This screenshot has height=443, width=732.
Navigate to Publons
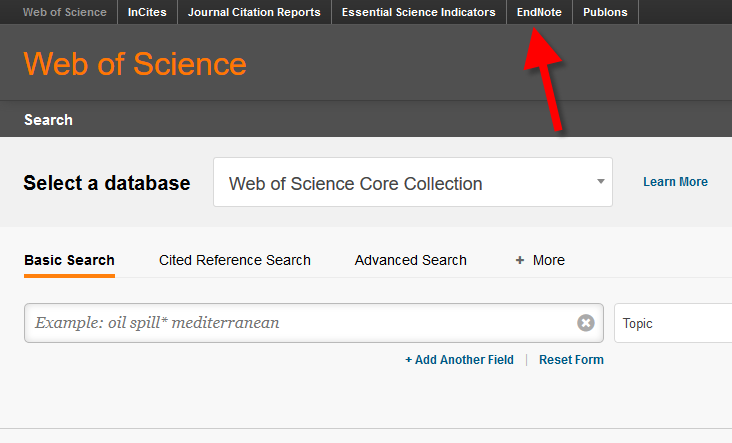click(x=605, y=12)
